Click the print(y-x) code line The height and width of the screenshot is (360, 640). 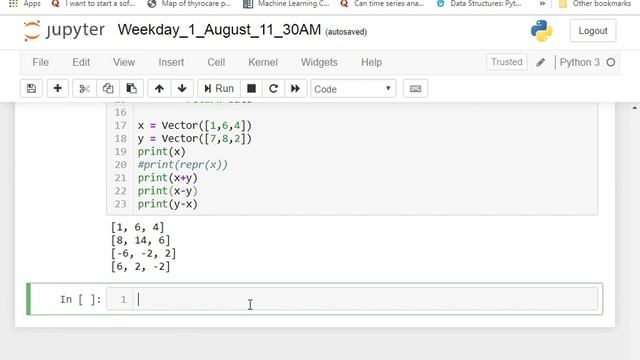(x=168, y=204)
